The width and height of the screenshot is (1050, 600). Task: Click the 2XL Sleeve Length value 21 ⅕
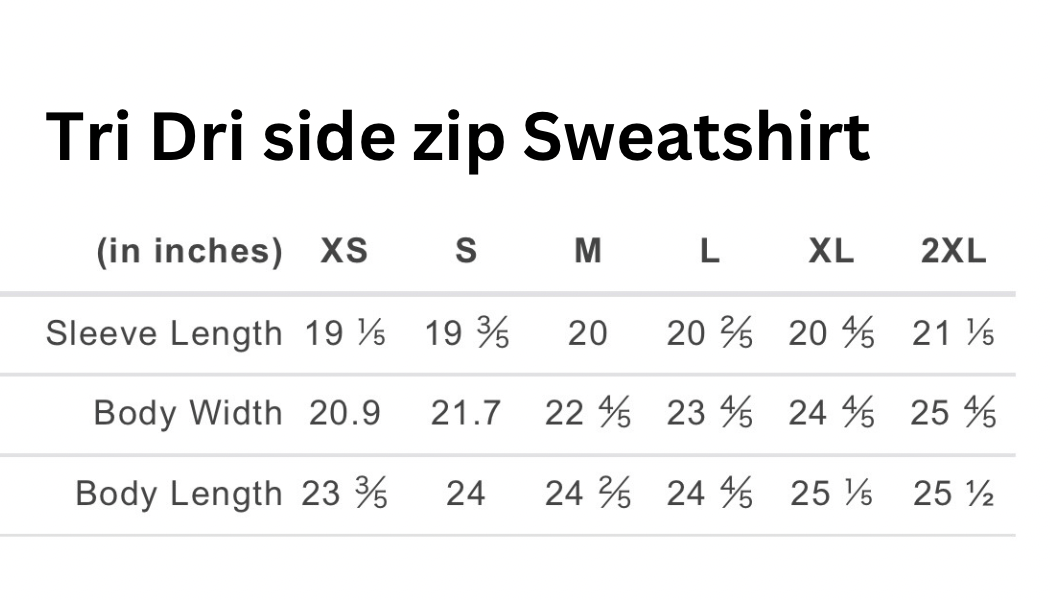click(953, 333)
